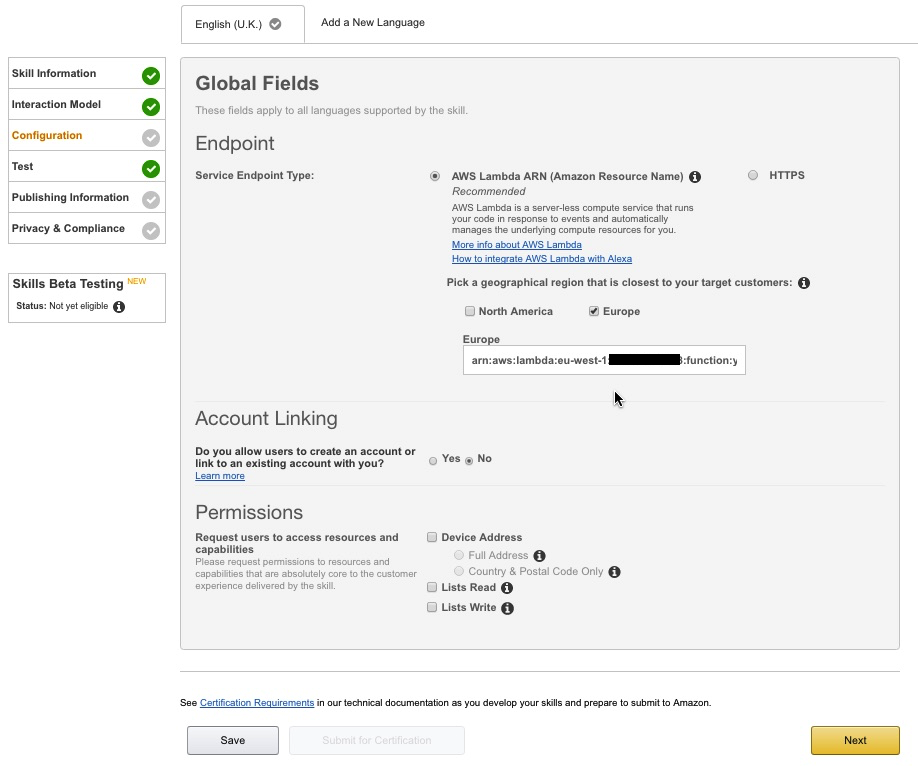The height and width of the screenshot is (766, 918).
Task: Follow the Learn more account linking link
Action: [220, 476]
